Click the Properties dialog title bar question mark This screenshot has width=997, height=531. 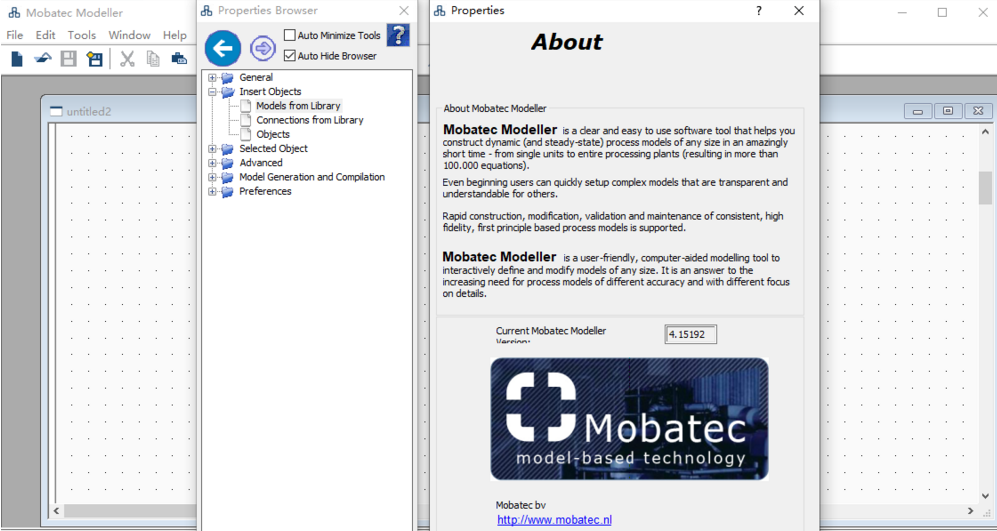759,11
